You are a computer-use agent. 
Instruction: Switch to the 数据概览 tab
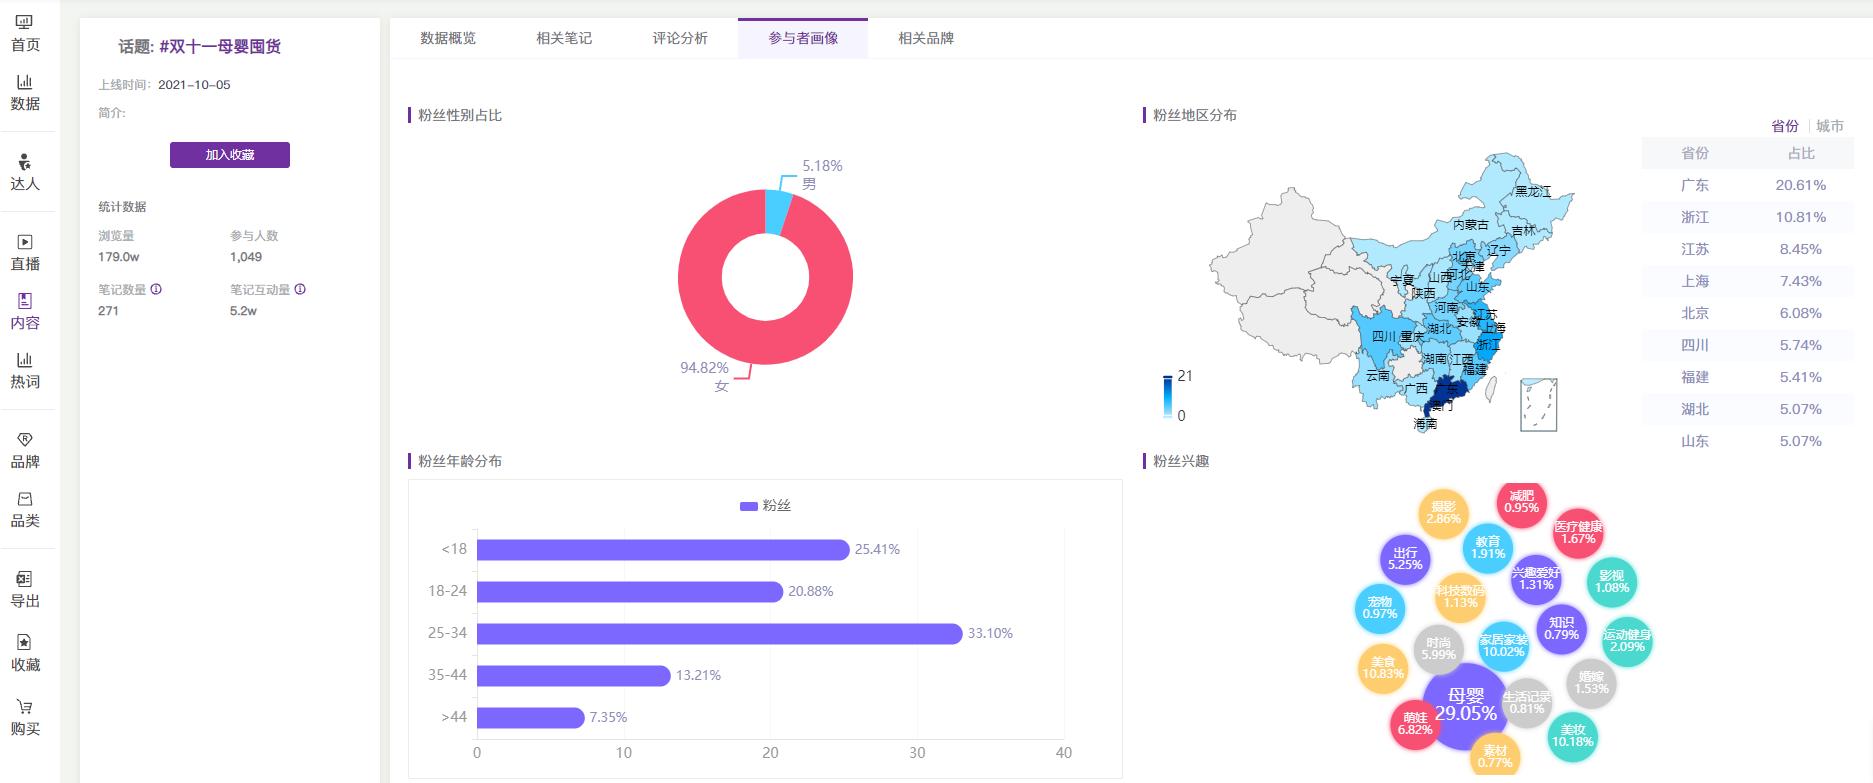pyautogui.click(x=448, y=38)
